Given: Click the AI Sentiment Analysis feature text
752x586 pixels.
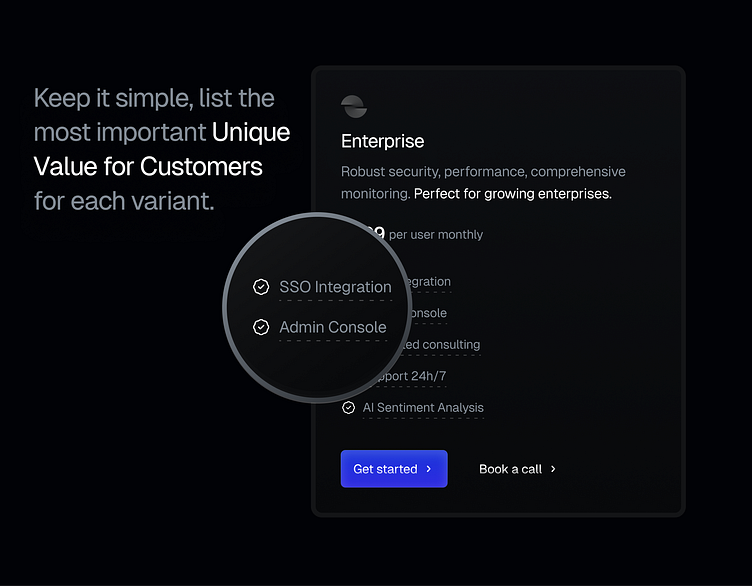Looking at the screenshot, I should [x=423, y=408].
